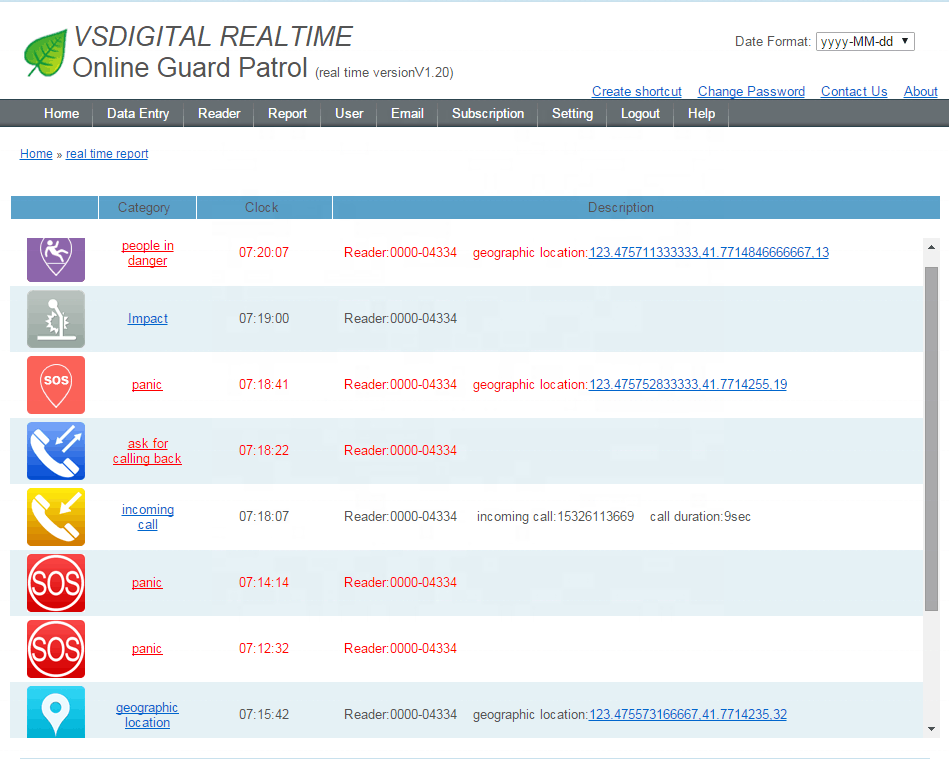Click the green leaf VSDigital logo
Screen dimensions: 949x763
(45, 53)
